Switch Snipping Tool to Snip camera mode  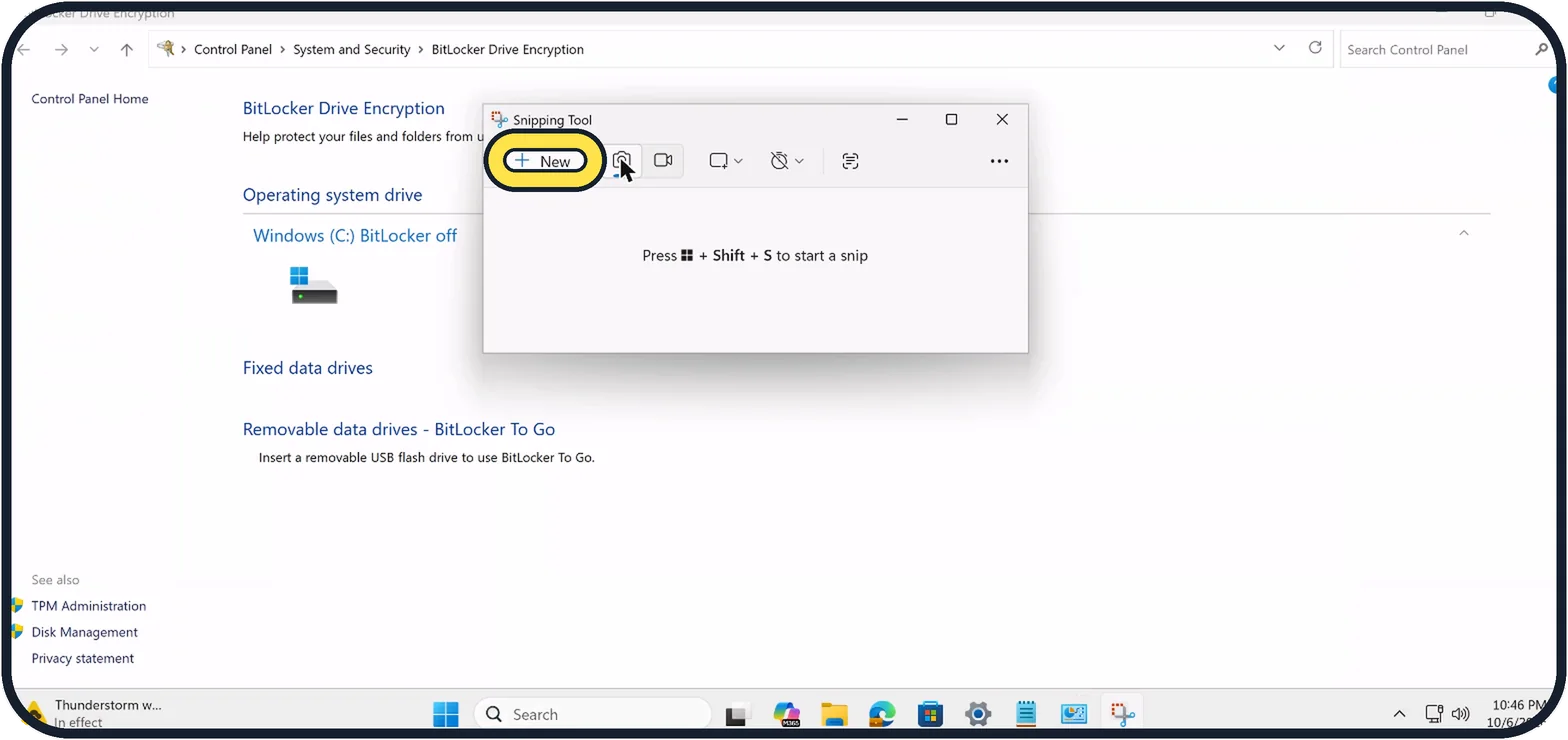[622, 160]
